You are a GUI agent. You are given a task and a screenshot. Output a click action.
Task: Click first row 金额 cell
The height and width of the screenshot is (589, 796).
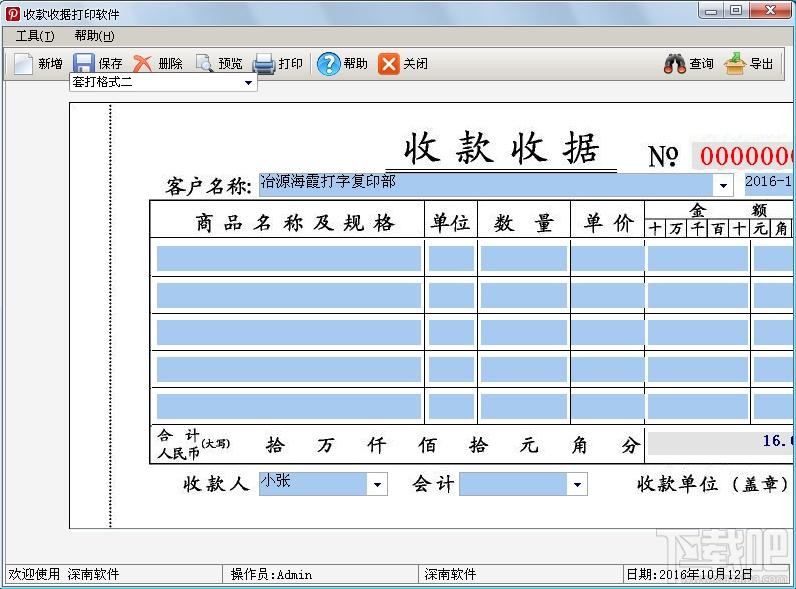click(x=698, y=258)
